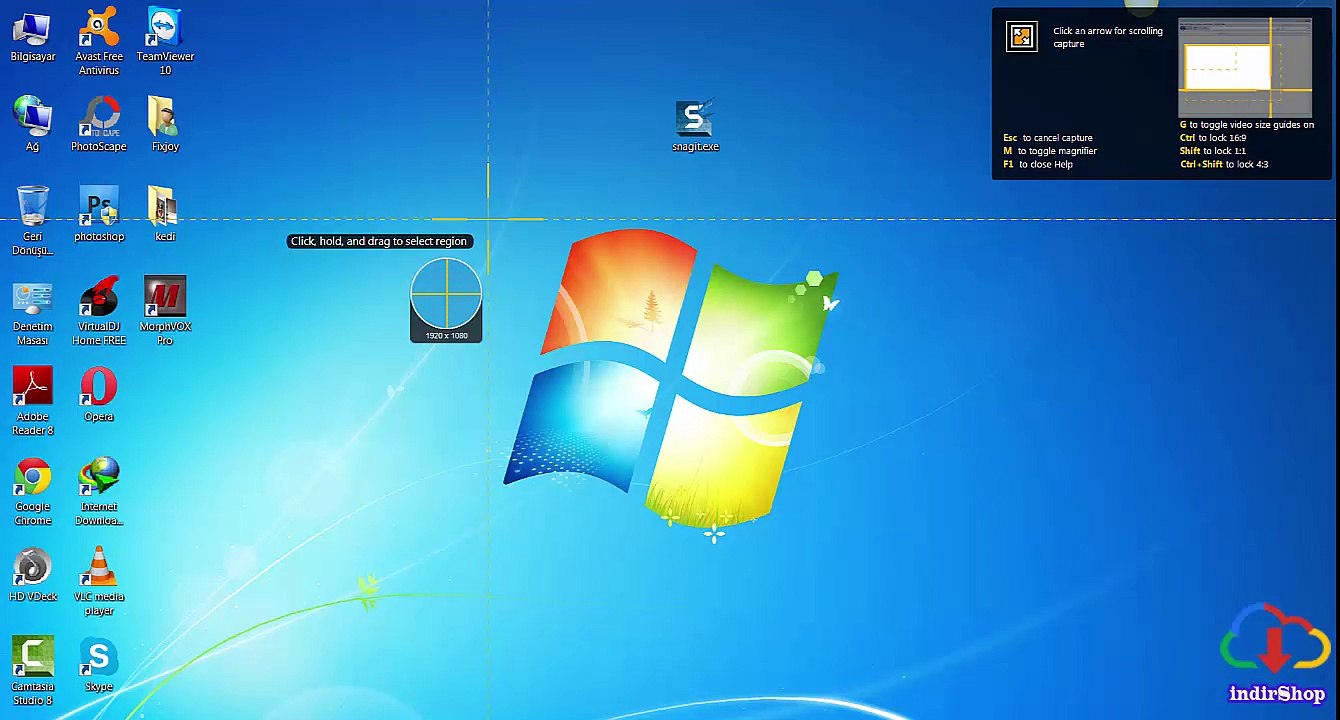Launch the Opera browser icon
This screenshot has height=720, width=1340.
99,395
